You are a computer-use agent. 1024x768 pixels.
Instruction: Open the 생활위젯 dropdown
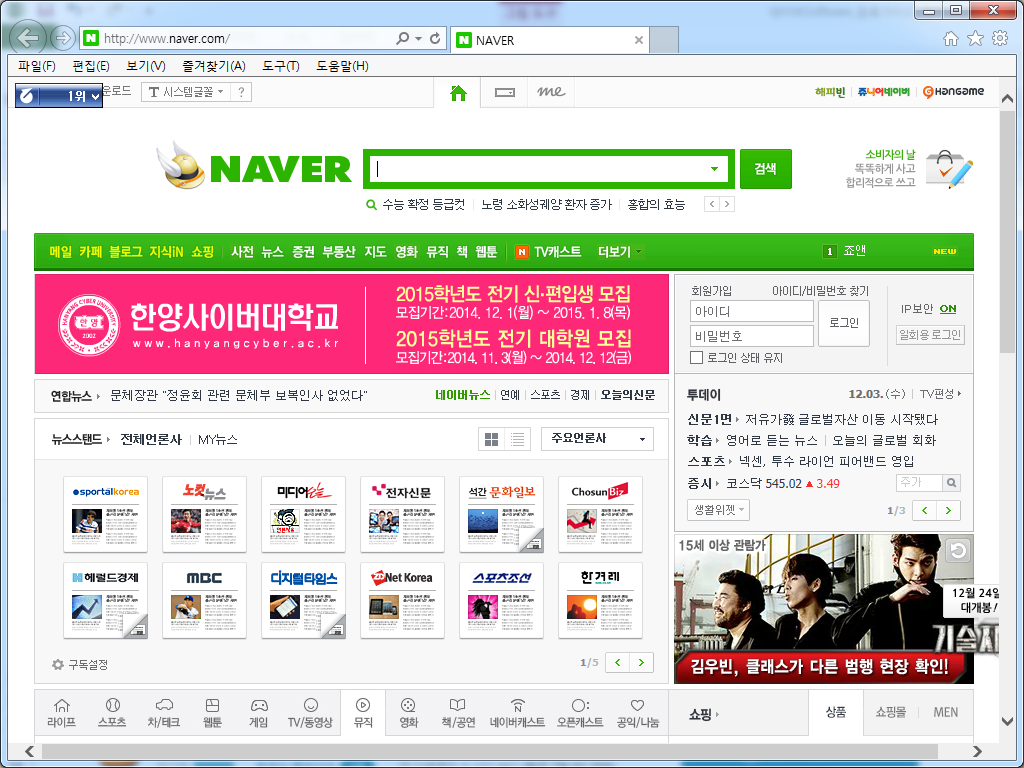[x=718, y=510]
